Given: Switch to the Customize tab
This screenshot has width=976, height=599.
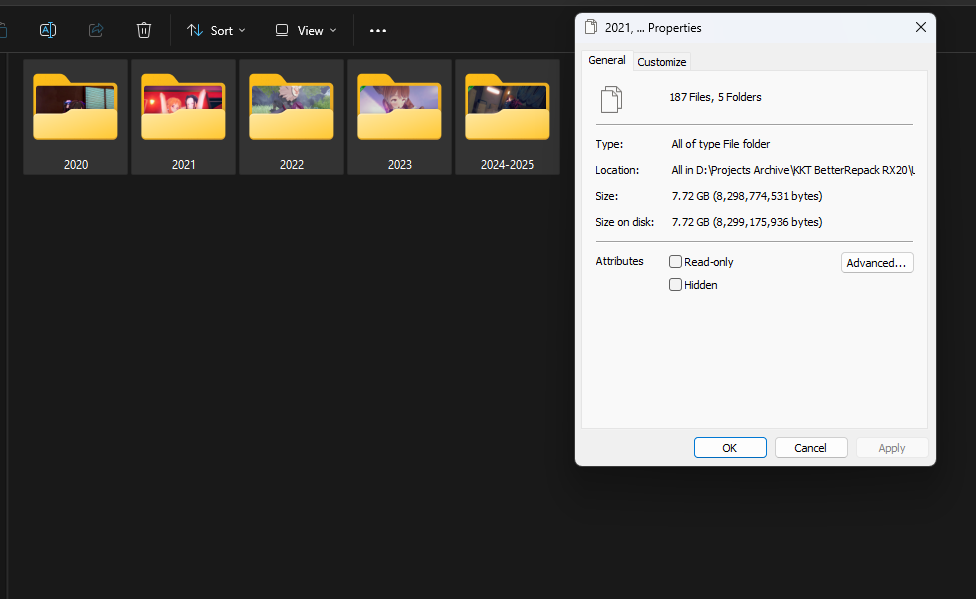Looking at the screenshot, I should (662, 62).
